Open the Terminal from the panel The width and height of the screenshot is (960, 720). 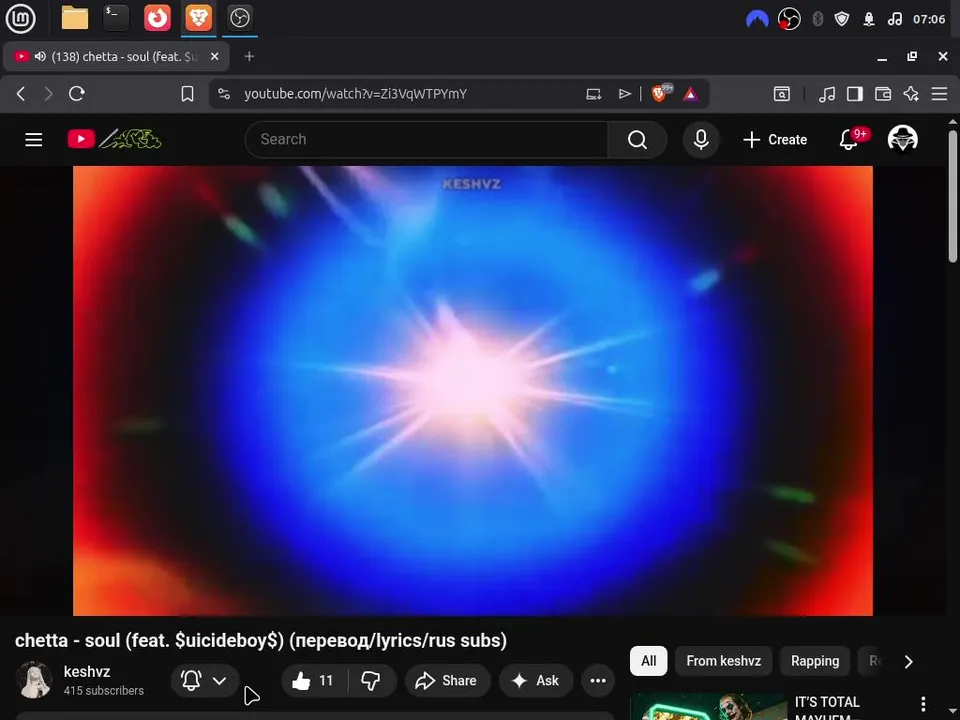point(116,18)
